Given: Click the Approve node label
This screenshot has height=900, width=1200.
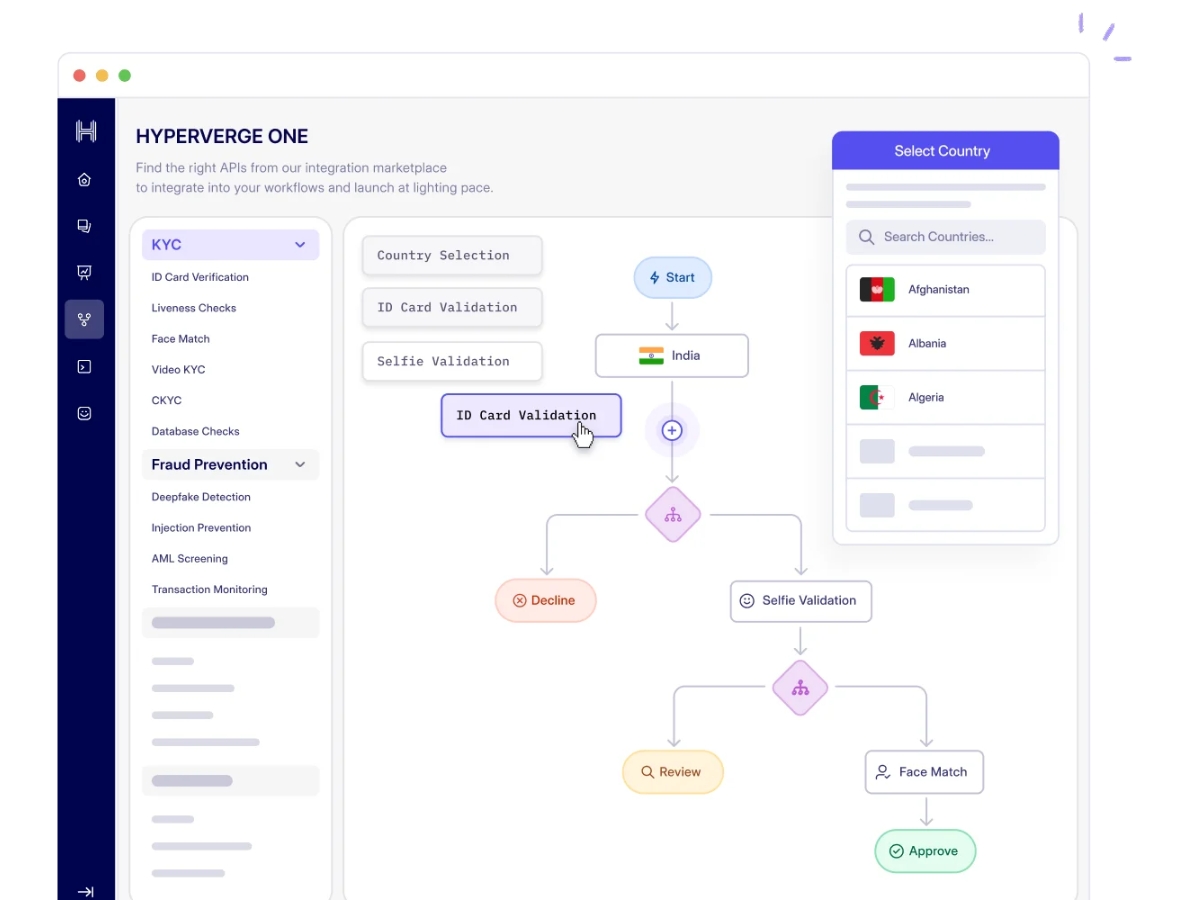Looking at the screenshot, I should [934, 852].
